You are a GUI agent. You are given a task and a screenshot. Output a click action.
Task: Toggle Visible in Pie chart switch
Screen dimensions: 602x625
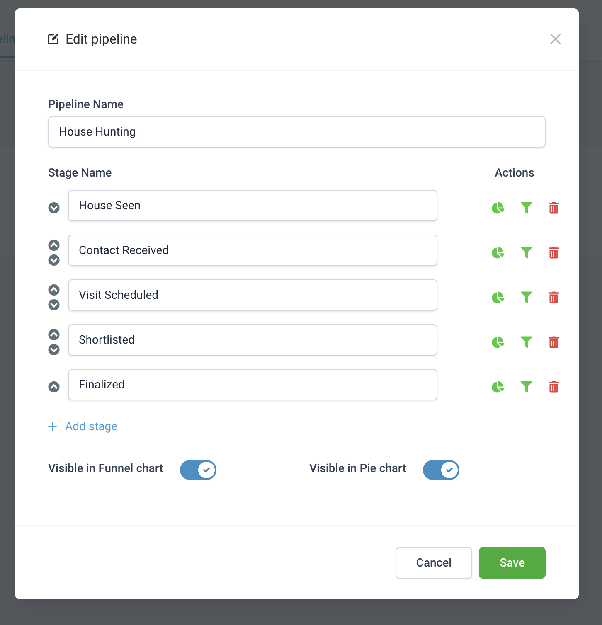click(441, 470)
